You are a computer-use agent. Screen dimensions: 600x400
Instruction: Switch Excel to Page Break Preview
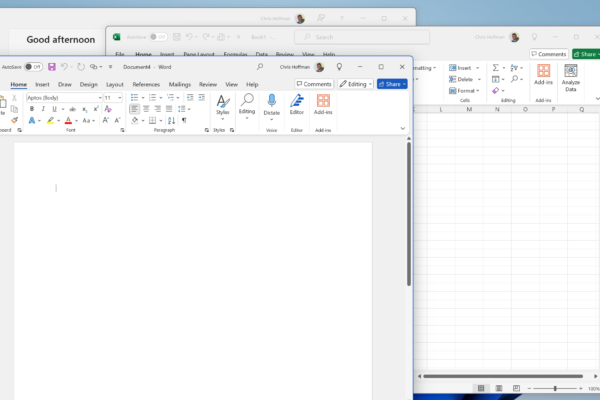(516, 388)
